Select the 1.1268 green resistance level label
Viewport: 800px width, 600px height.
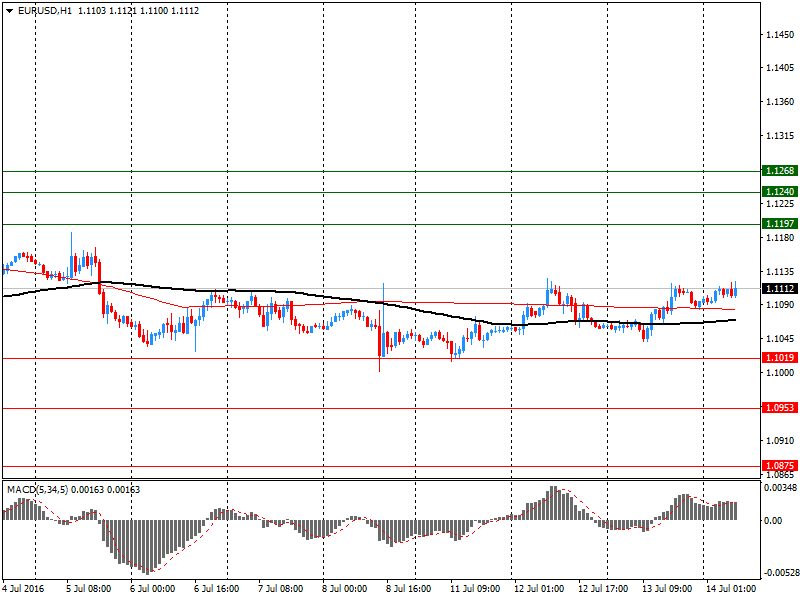coord(780,170)
